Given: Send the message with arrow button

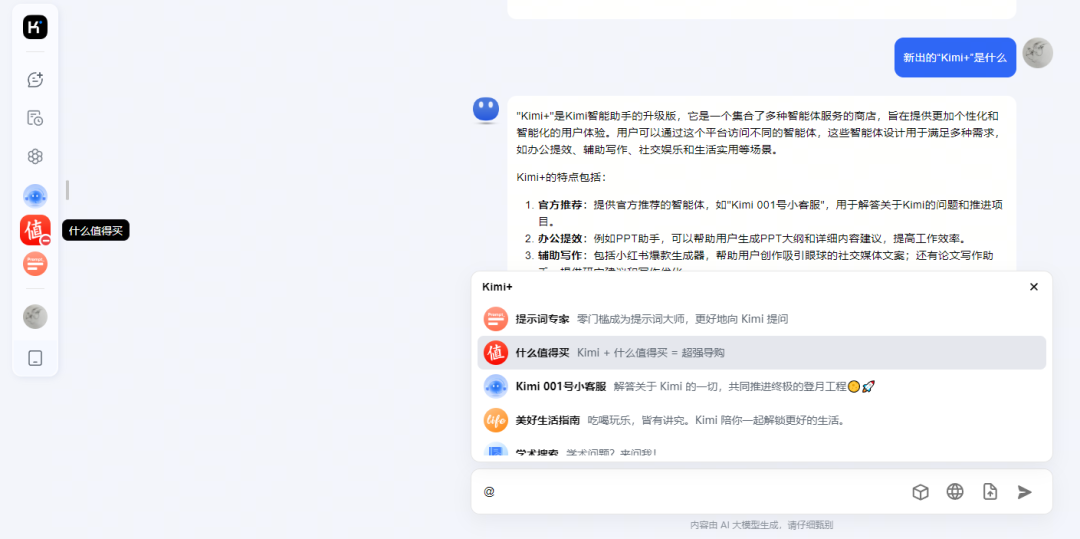Looking at the screenshot, I should tap(1025, 492).
